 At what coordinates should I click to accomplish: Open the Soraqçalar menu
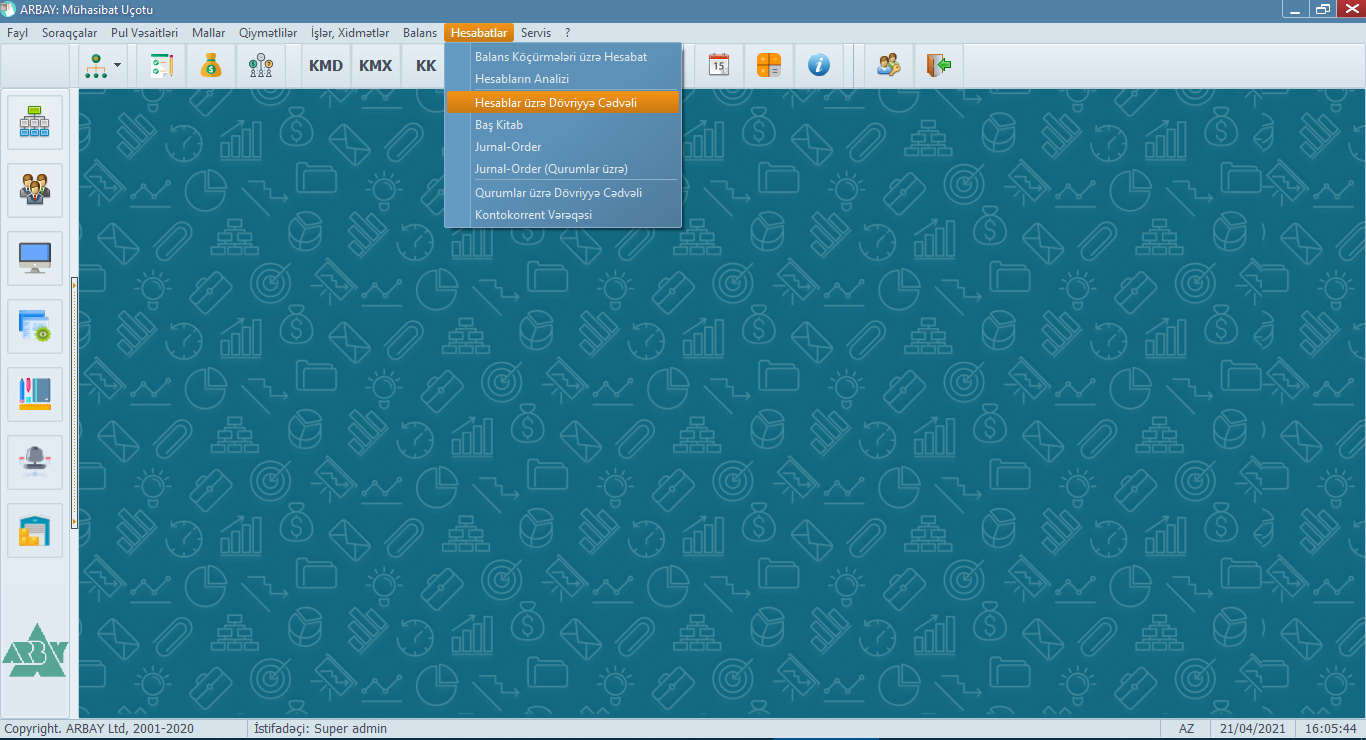tap(69, 33)
